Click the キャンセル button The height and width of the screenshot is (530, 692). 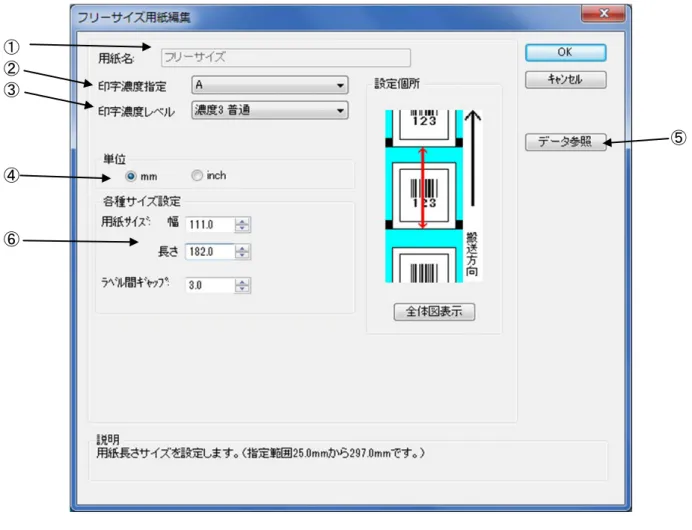click(565, 80)
